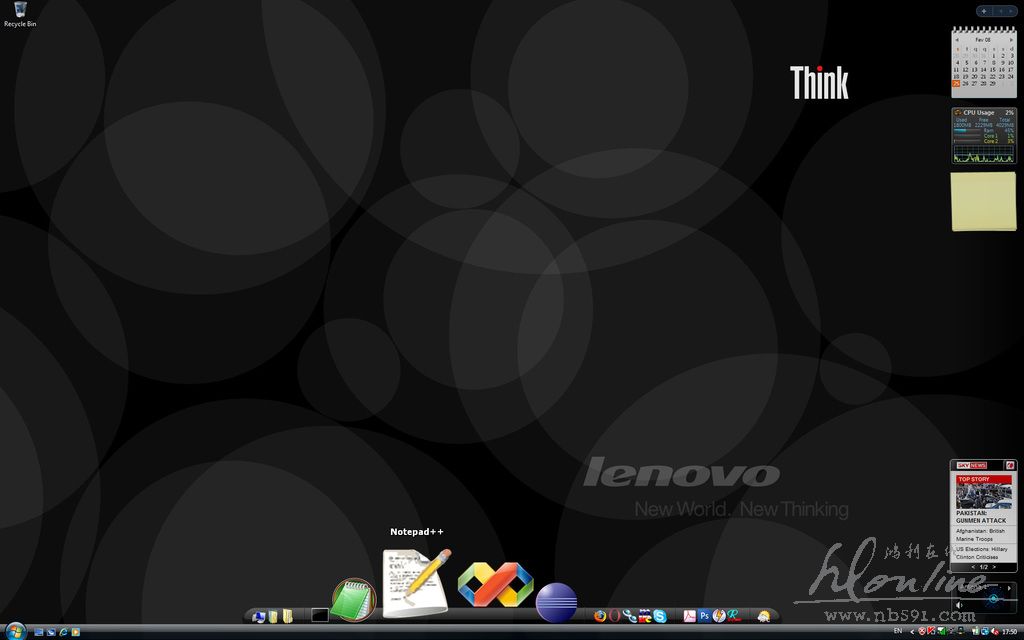Launch Notepad++ from the dock
The width and height of the screenshot is (1024, 640).
(x=416, y=583)
